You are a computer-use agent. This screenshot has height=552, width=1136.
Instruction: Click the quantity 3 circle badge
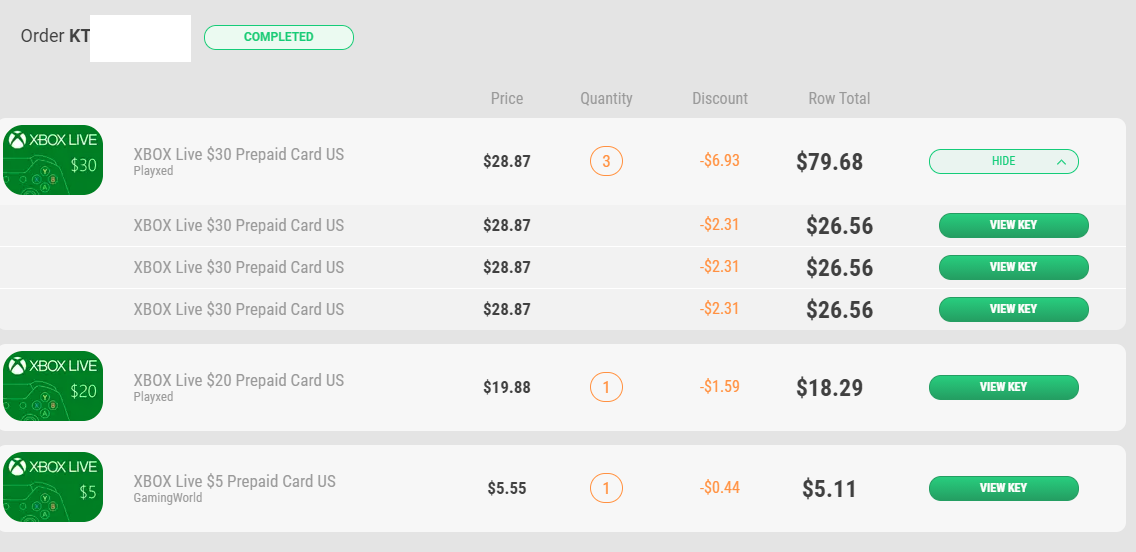click(606, 161)
